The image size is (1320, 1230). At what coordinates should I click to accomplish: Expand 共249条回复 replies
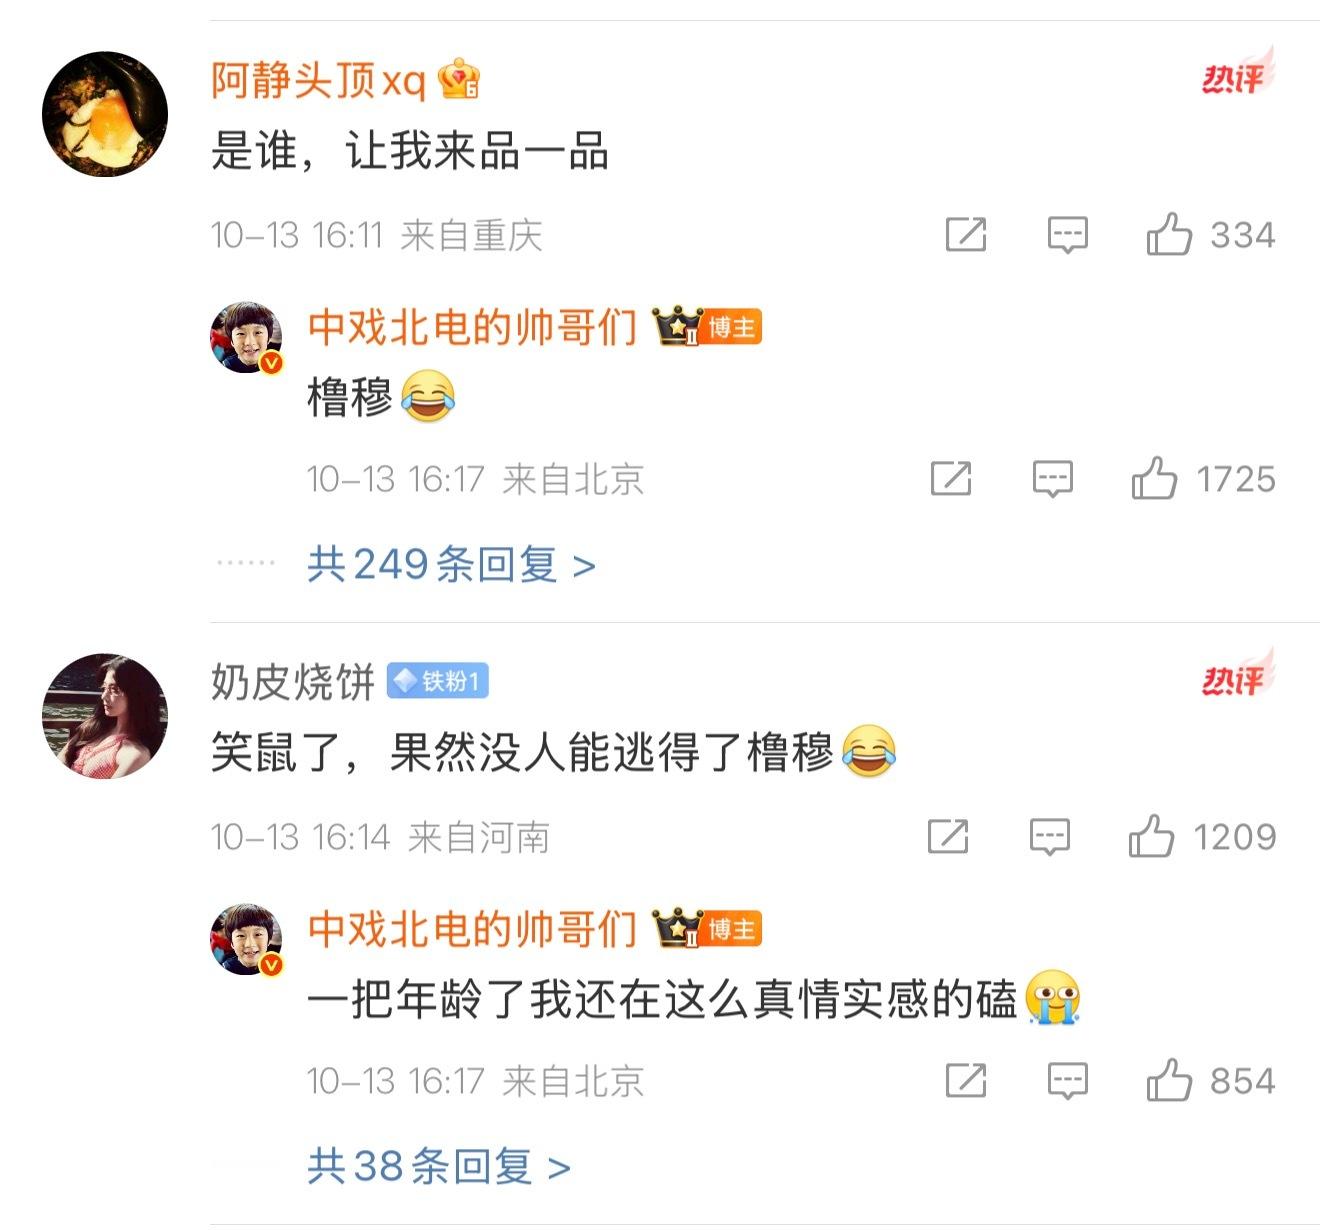[451, 565]
